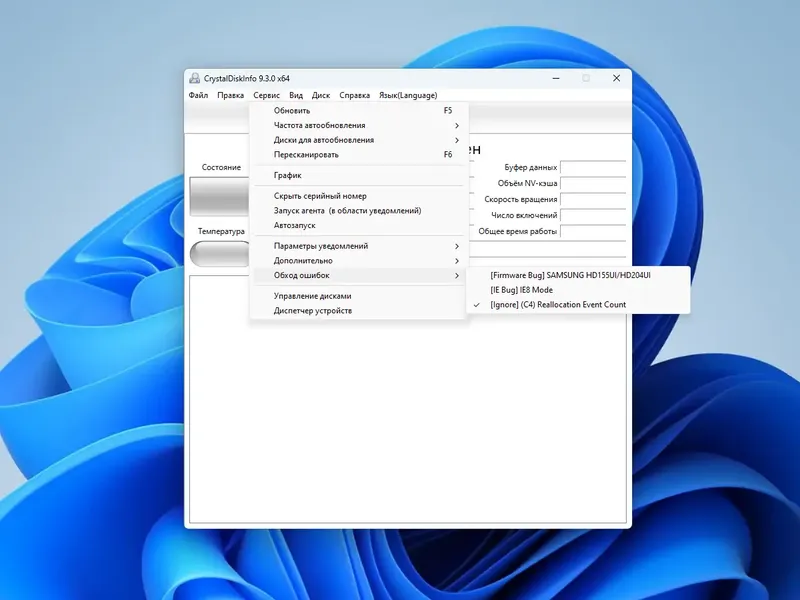
Task: Open the Правка menu
Action: 231,95
